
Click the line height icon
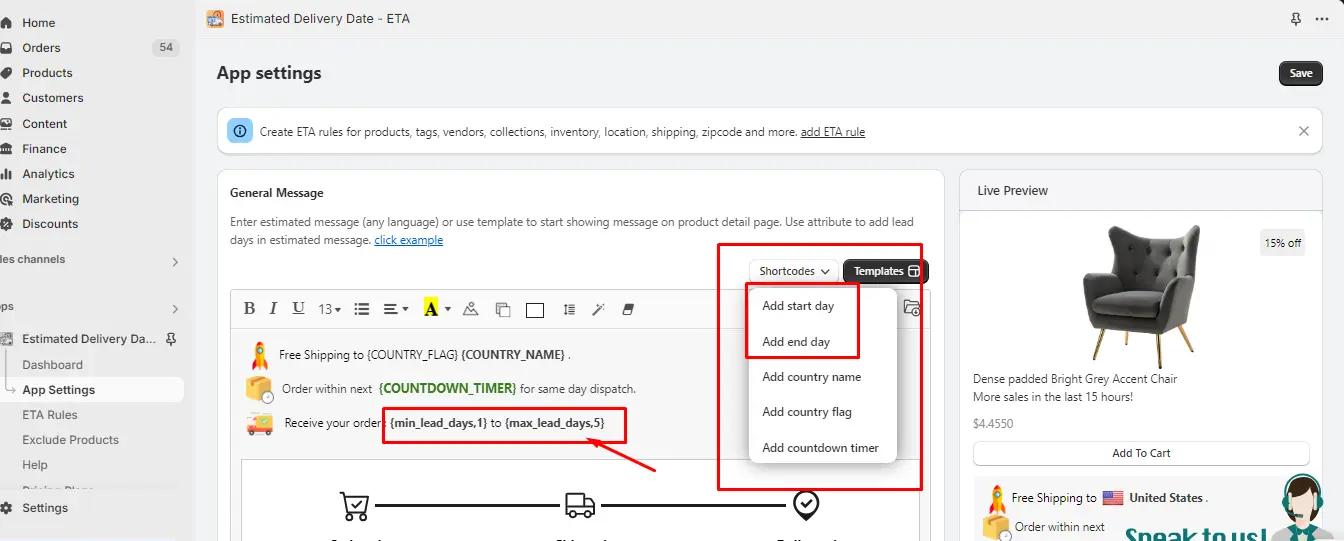569,309
